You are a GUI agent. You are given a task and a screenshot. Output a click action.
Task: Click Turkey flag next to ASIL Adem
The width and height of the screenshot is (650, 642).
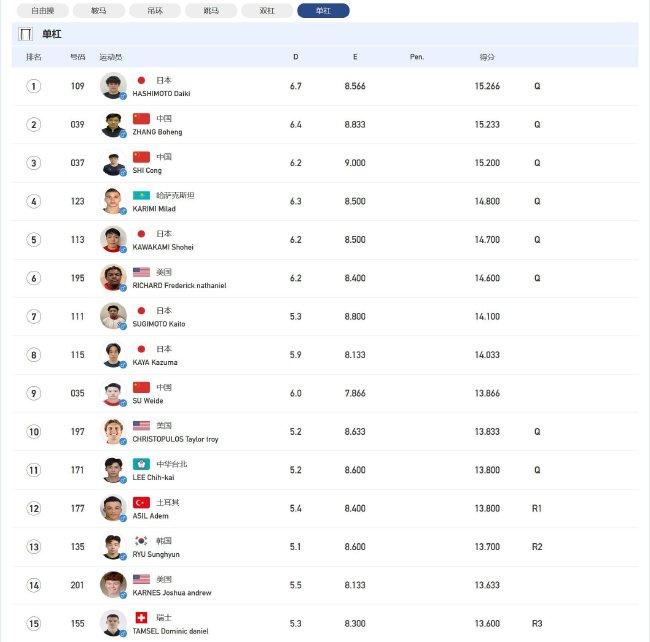(141, 502)
